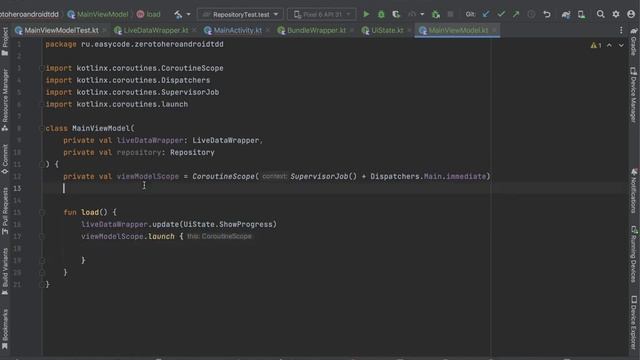Open the Resource Manager tool window
This screenshot has height=360, width=640.
pos(5,100)
